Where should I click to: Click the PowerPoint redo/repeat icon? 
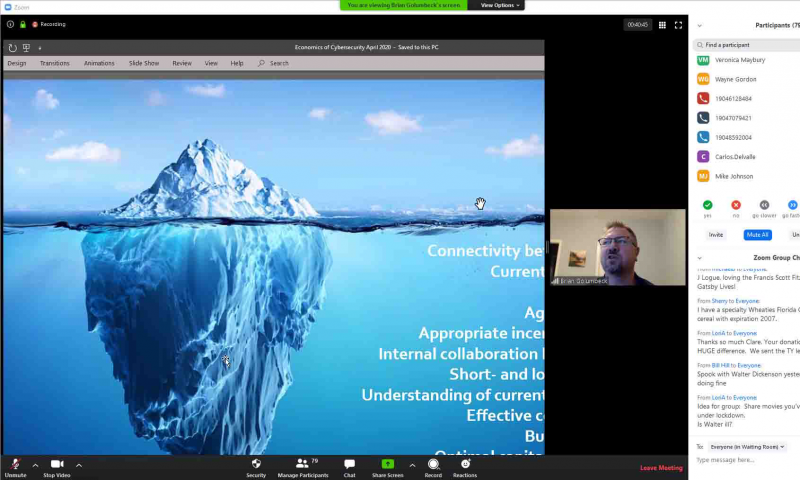click(13, 48)
